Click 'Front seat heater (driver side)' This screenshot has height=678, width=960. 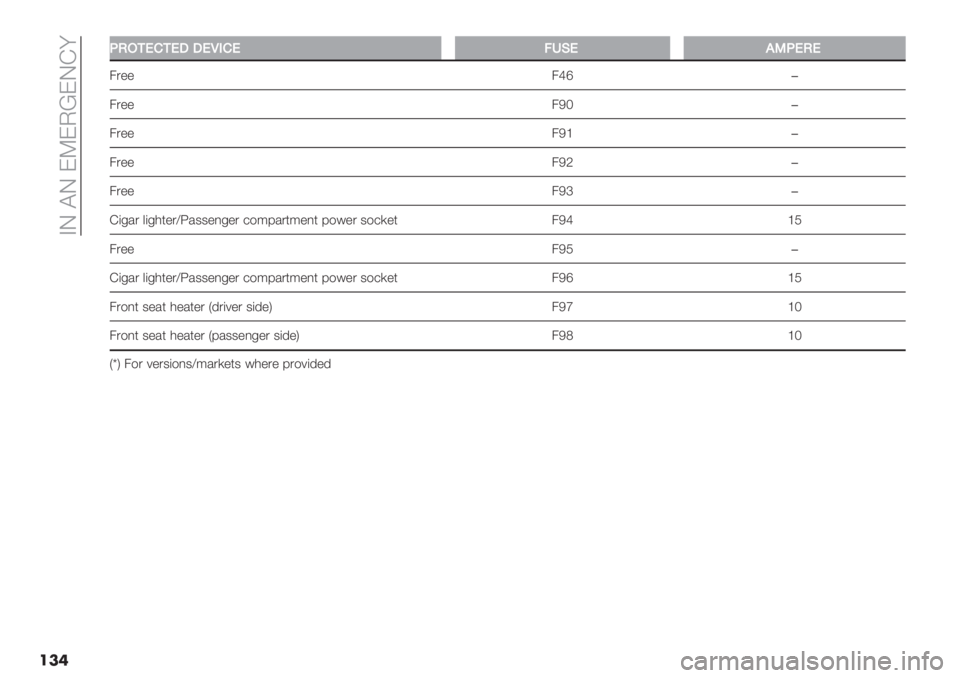191,307
